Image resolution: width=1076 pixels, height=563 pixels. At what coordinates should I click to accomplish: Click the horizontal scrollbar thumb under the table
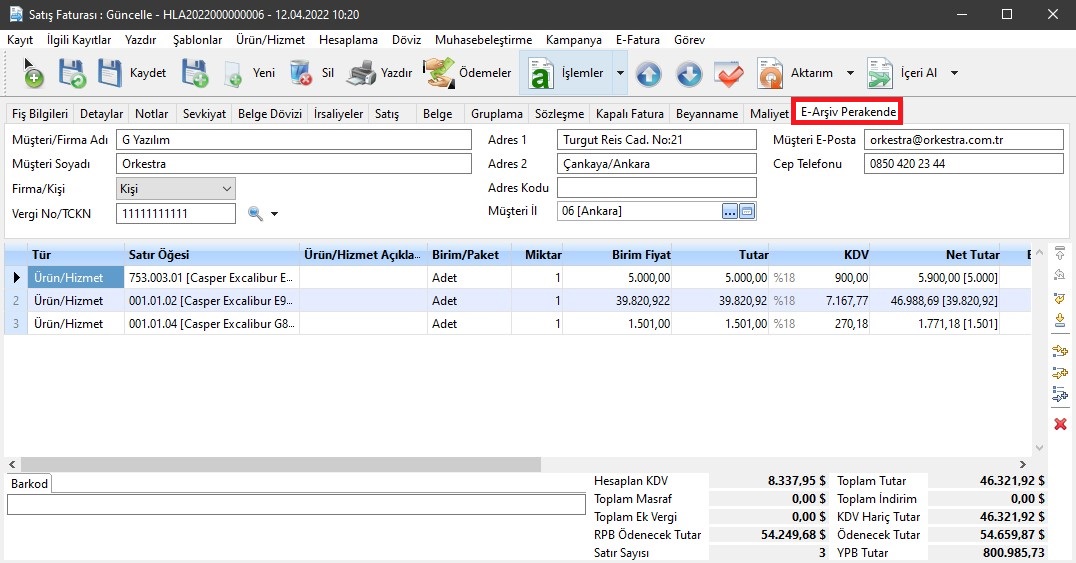coord(281,465)
